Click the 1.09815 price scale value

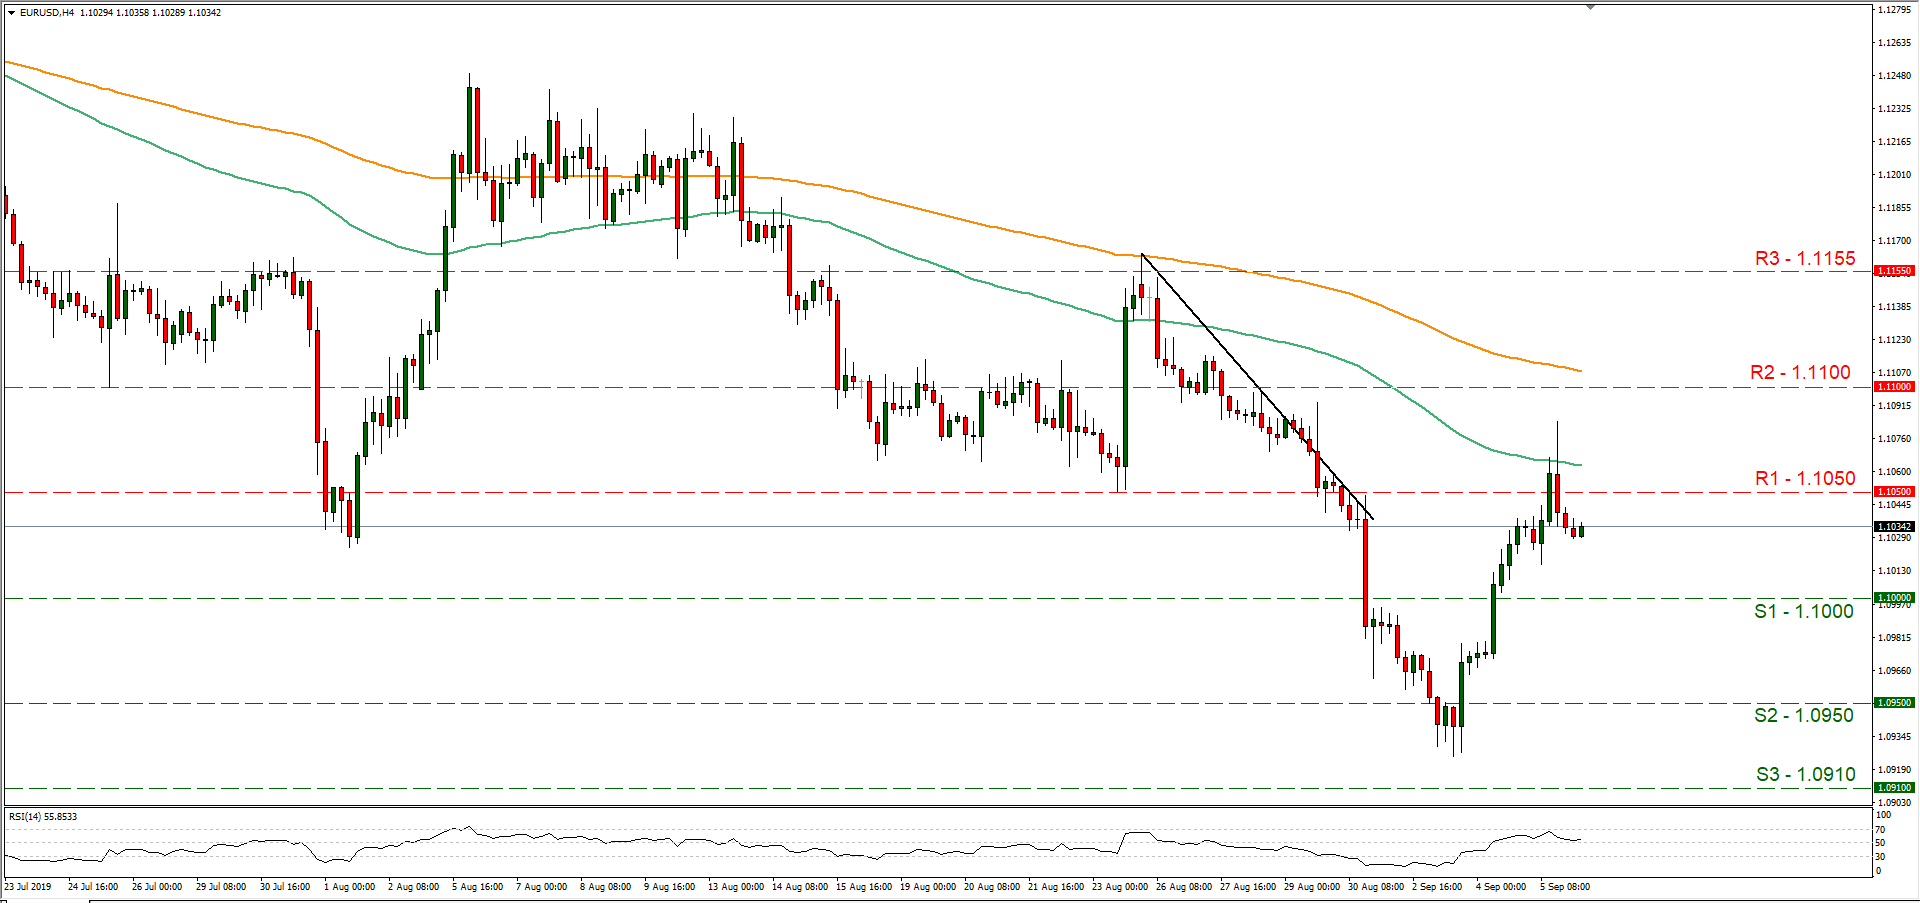click(x=1895, y=638)
